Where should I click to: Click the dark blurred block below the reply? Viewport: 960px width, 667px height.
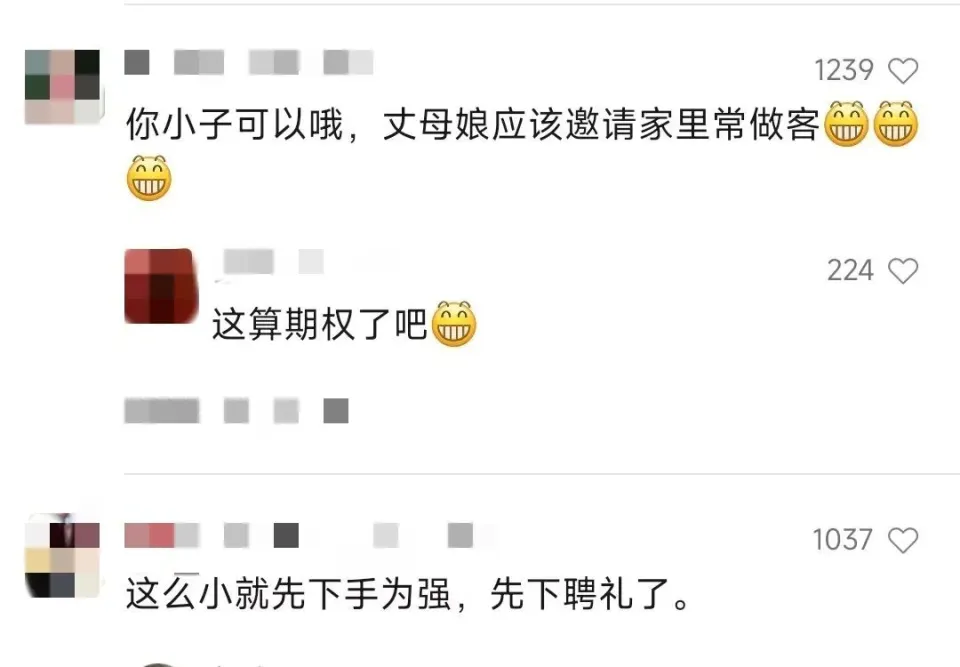[336, 411]
